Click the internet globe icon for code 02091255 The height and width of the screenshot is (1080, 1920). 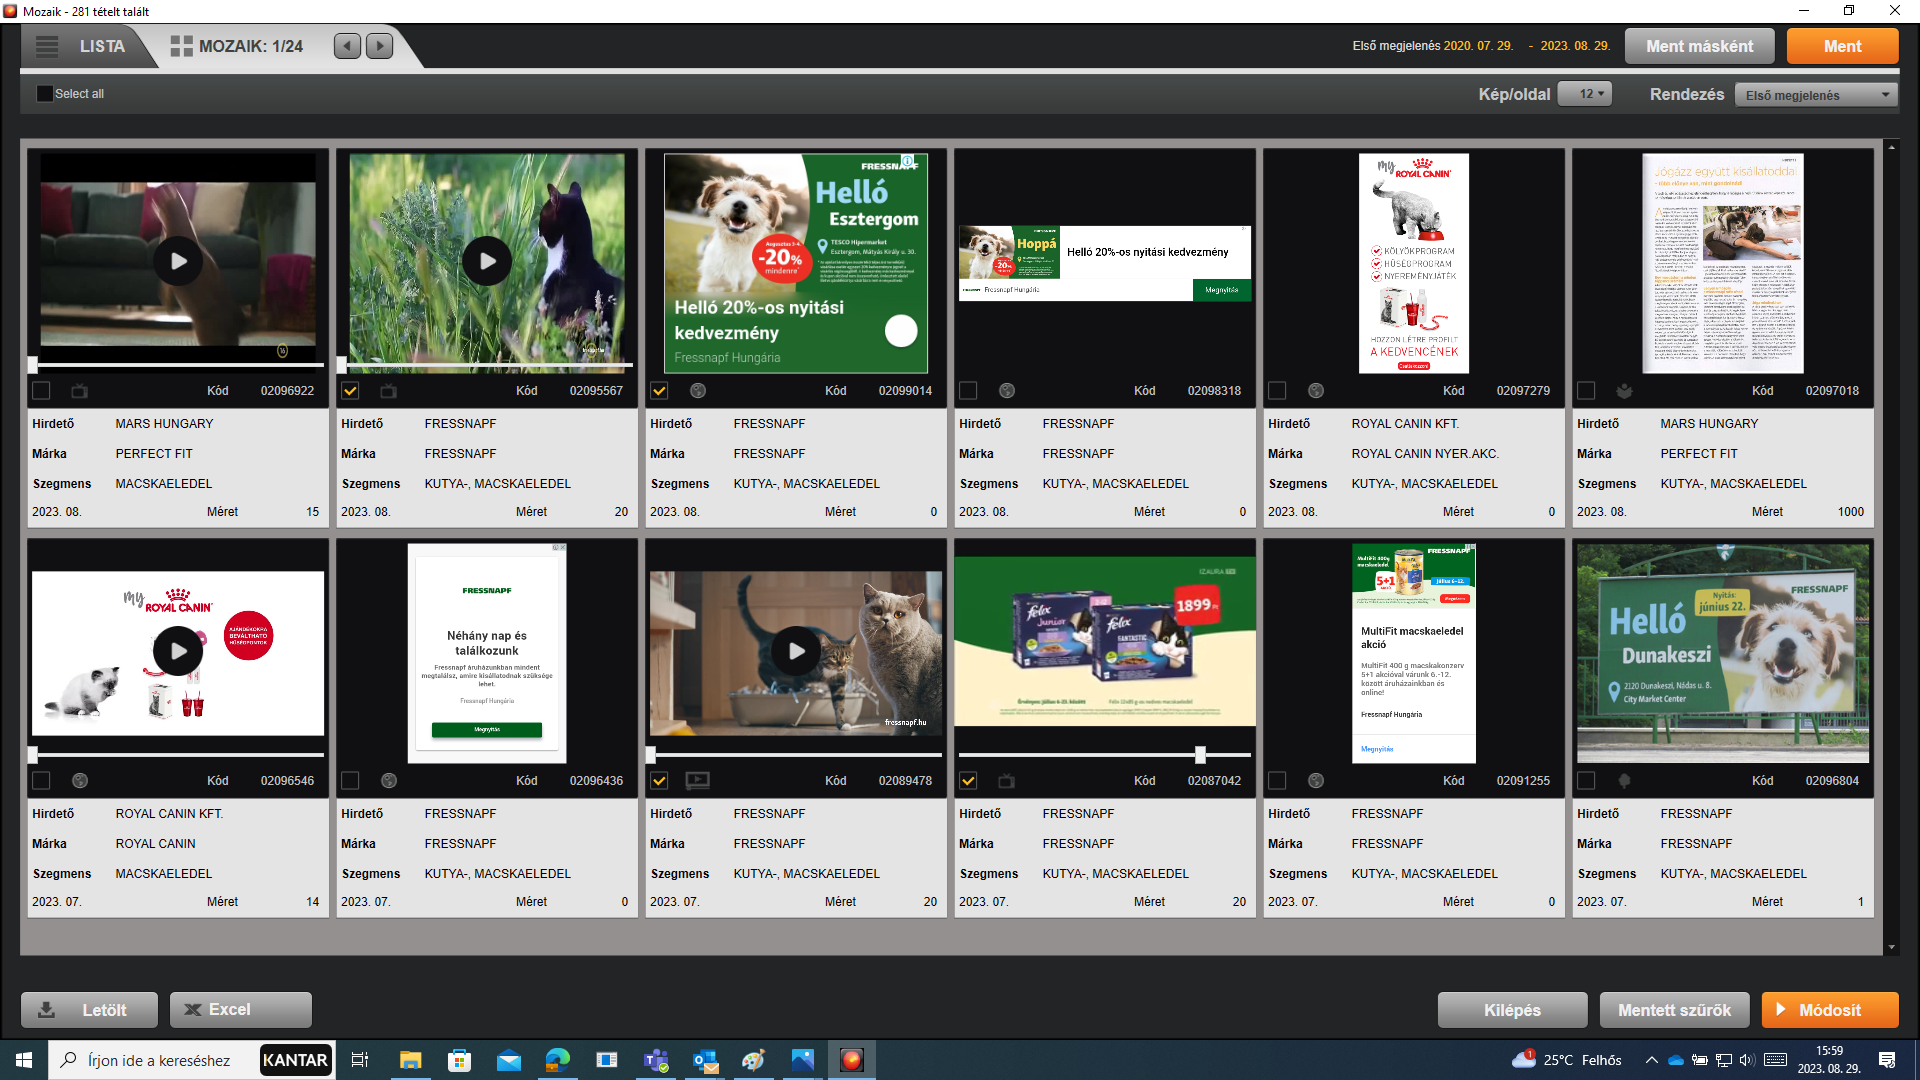(1316, 781)
